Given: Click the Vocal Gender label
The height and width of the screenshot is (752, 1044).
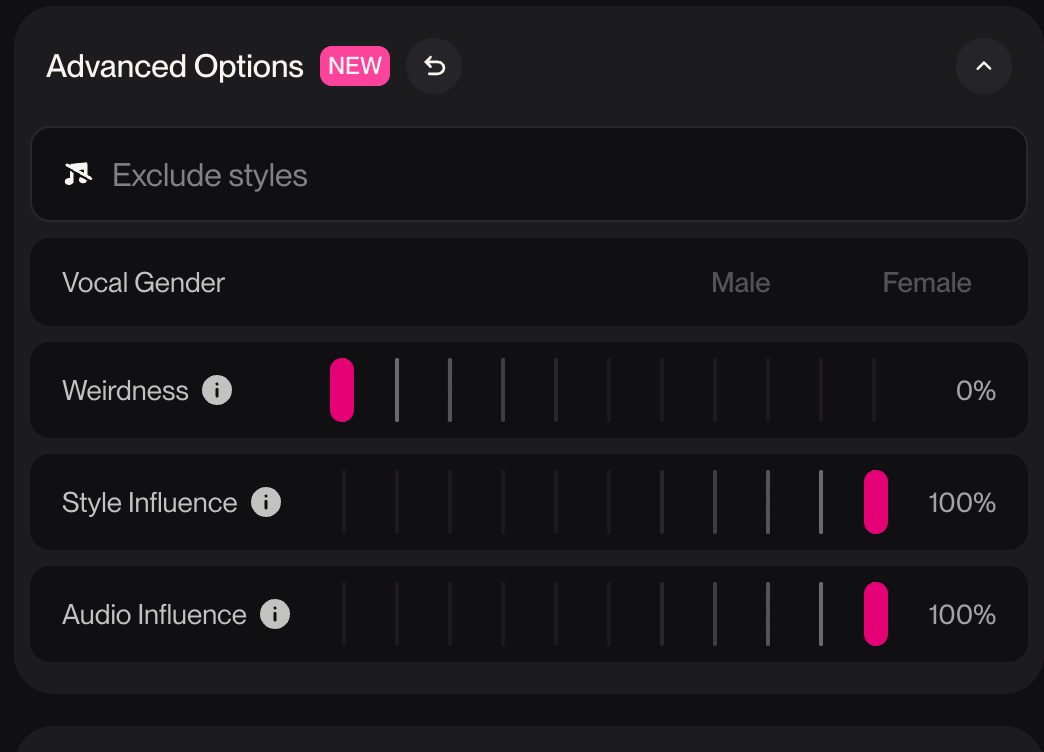Looking at the screenshot, I should pos(143,283).
